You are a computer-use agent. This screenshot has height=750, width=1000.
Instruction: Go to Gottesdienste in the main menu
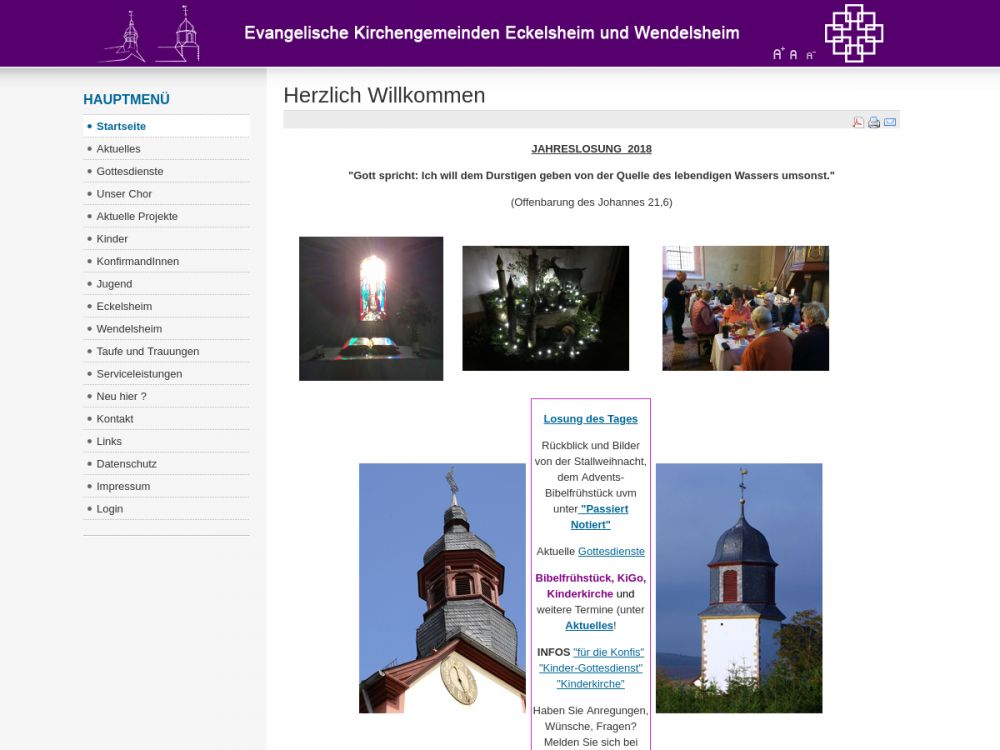(130, 171)
